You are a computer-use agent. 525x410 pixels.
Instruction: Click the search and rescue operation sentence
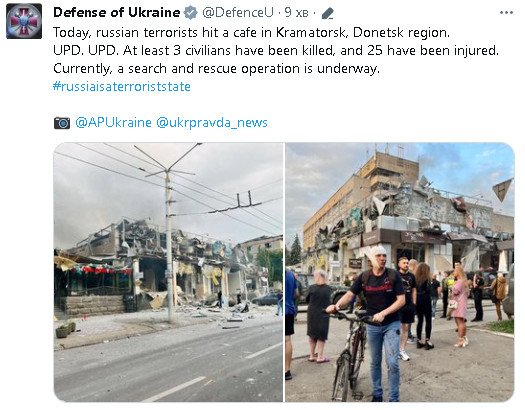[x=216, y=69]
